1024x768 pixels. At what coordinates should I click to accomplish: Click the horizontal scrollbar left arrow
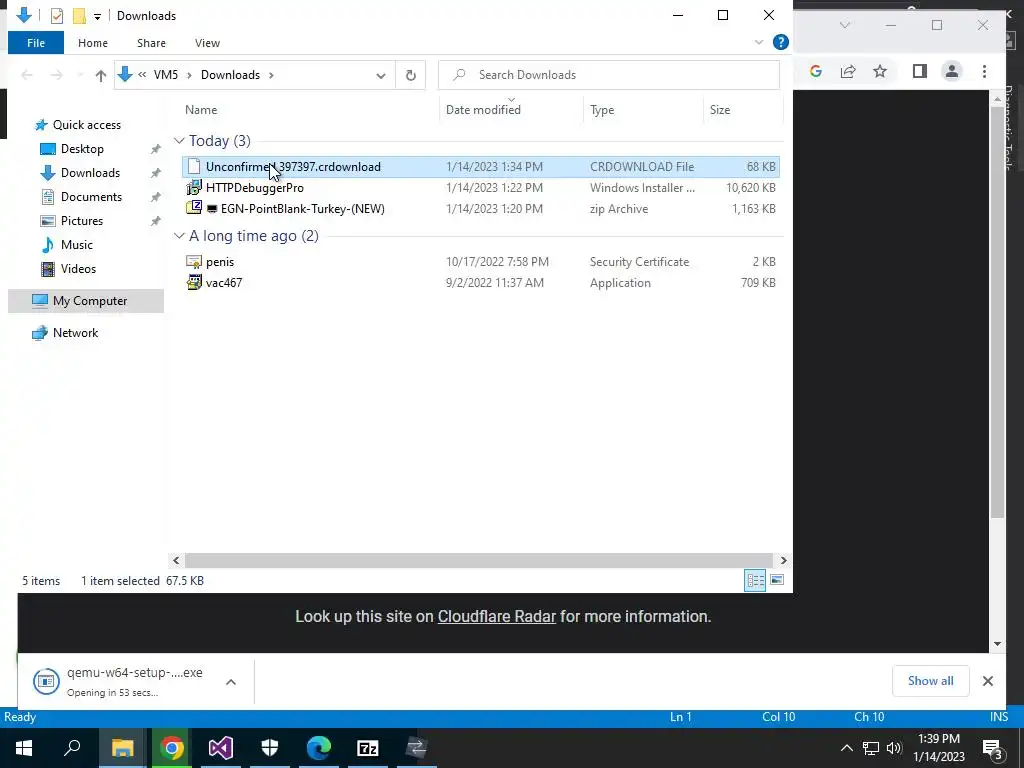click(x=176, y=560)
